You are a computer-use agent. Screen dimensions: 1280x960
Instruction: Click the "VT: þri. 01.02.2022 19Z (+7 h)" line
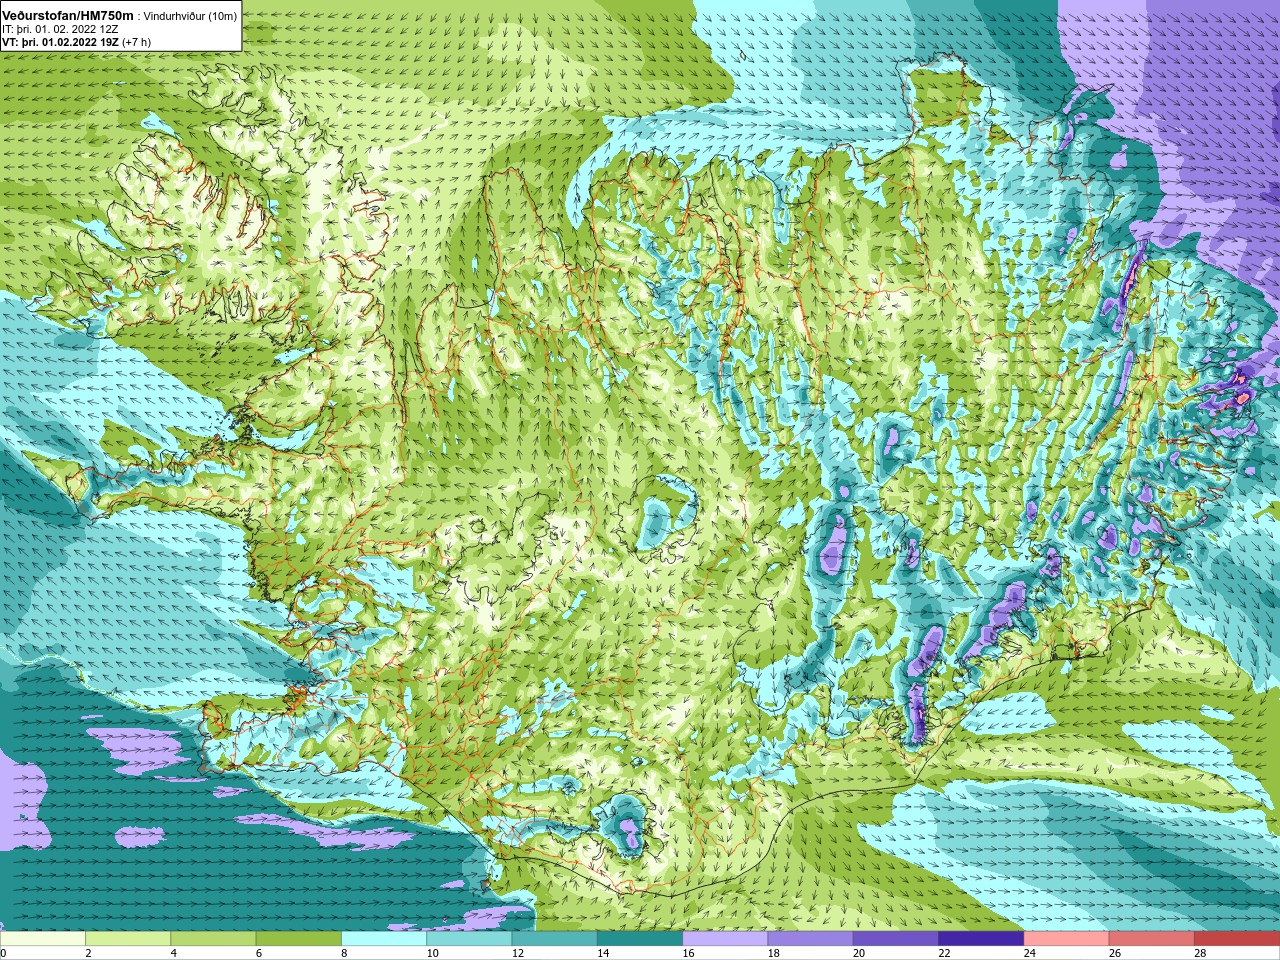[76, 42]
